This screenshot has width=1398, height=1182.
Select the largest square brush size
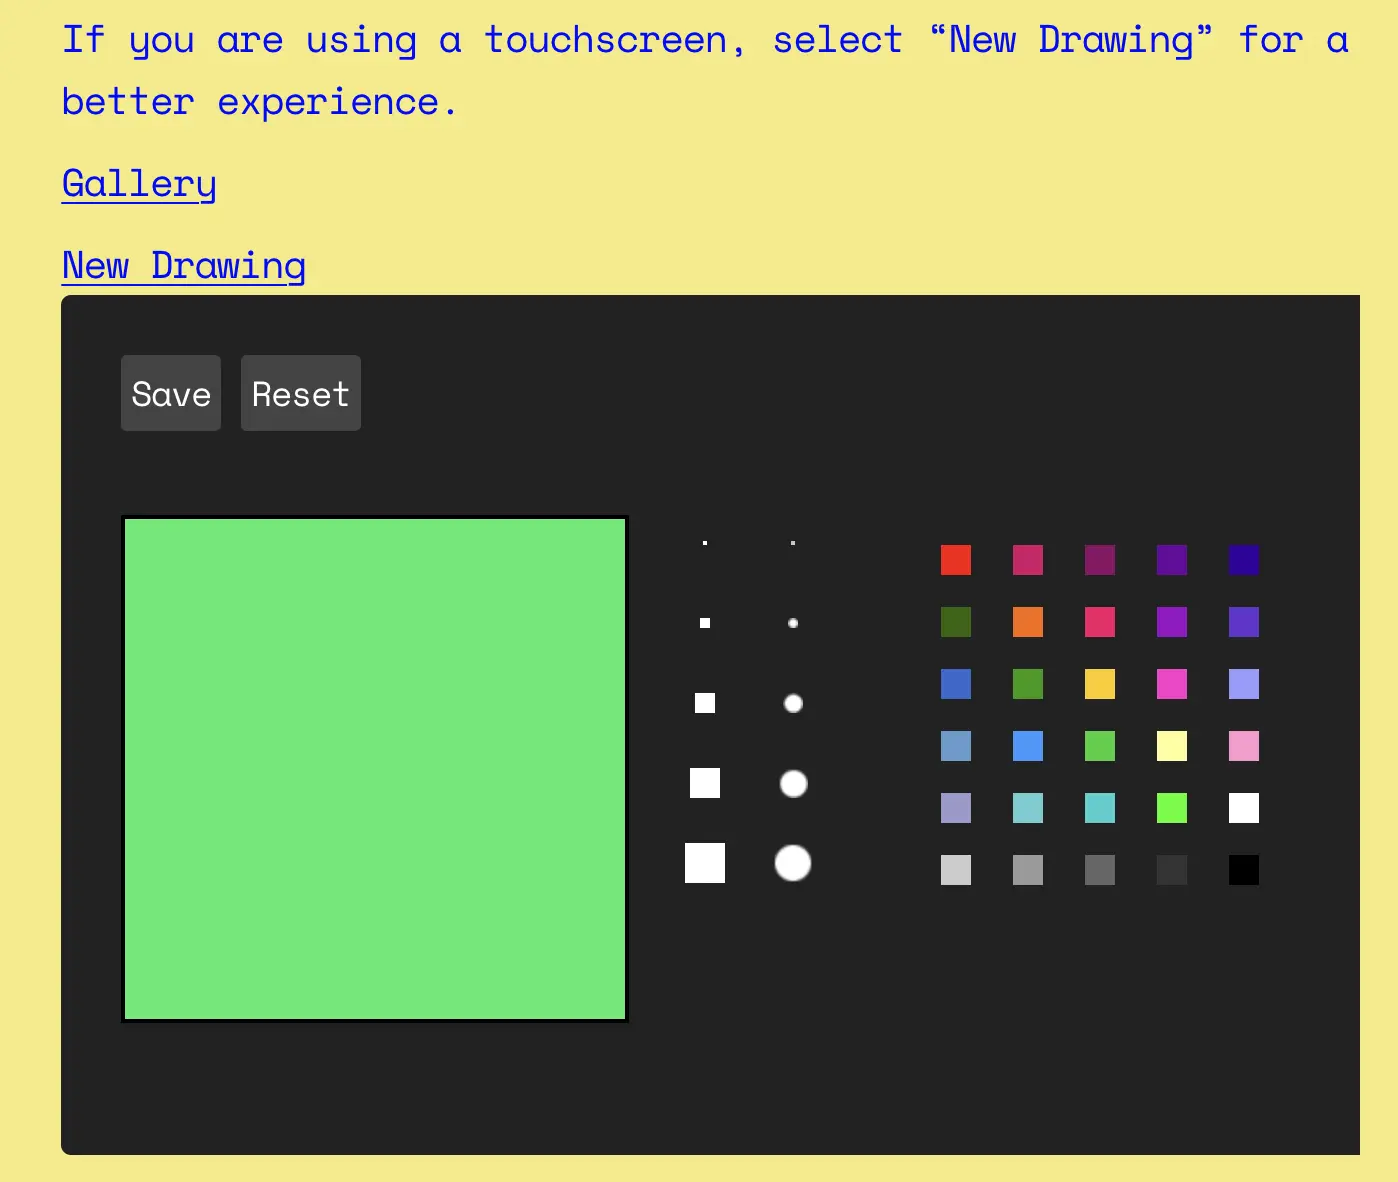(x=705, y=864)
